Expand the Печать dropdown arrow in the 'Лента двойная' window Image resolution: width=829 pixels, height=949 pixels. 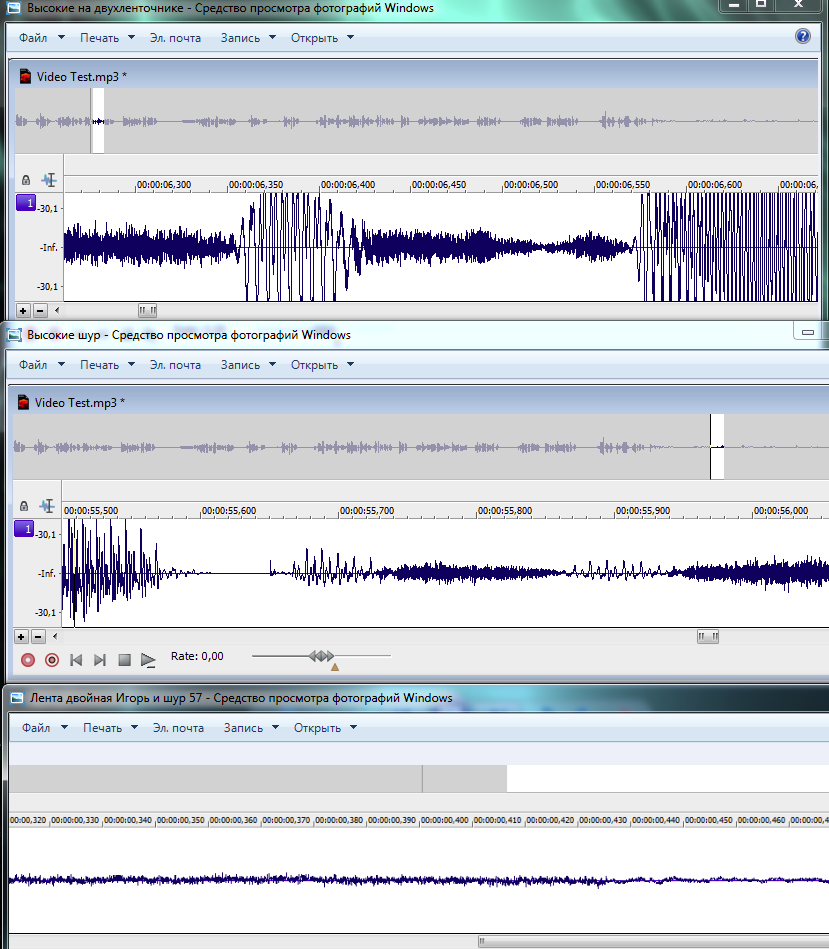click(x=134, y=727)
